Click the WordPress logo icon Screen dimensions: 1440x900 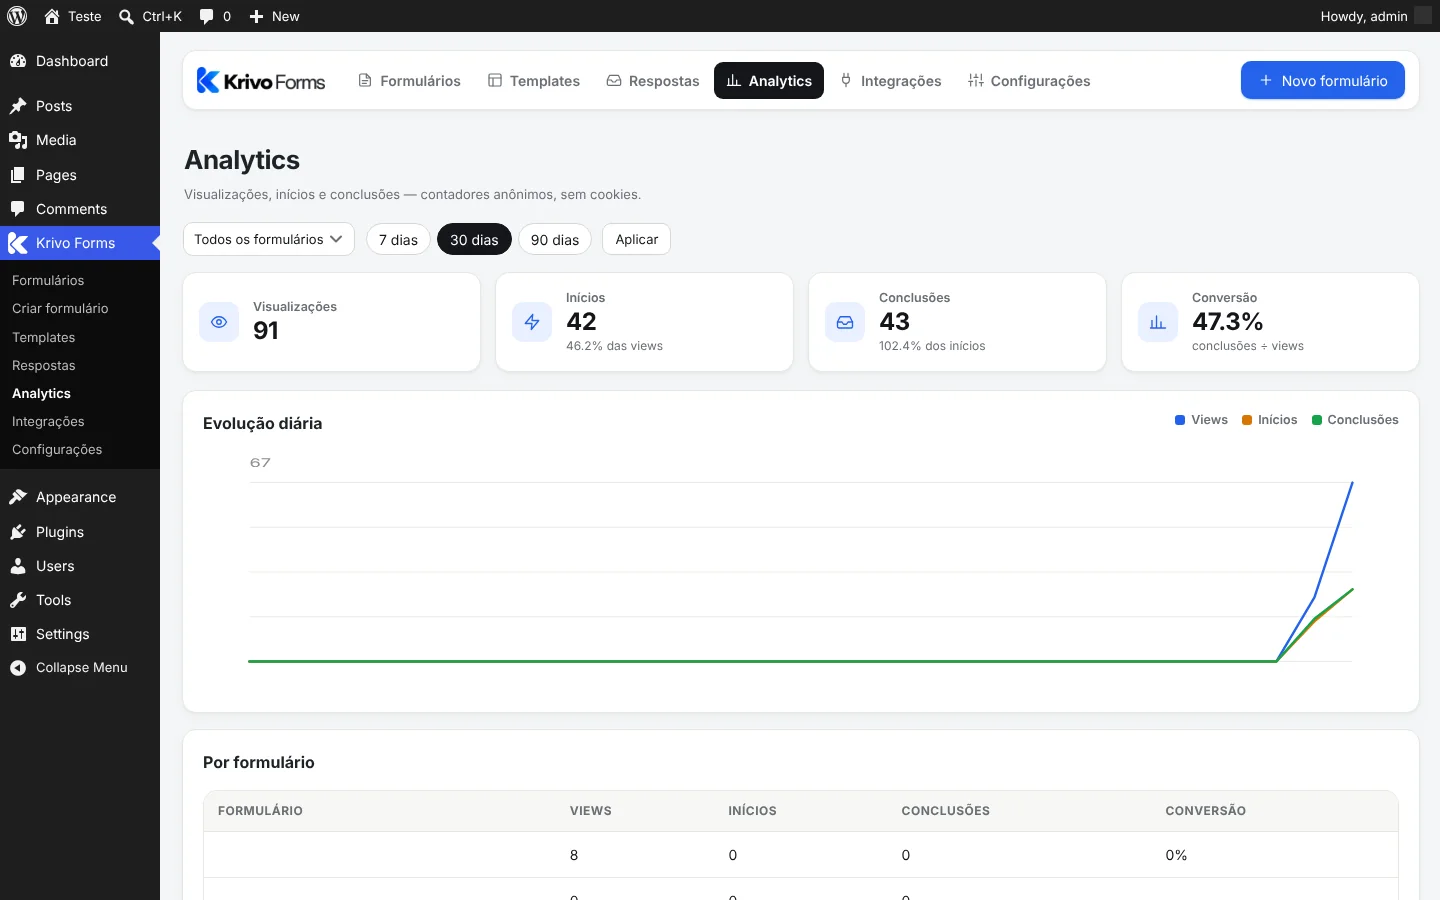point(17,16)
